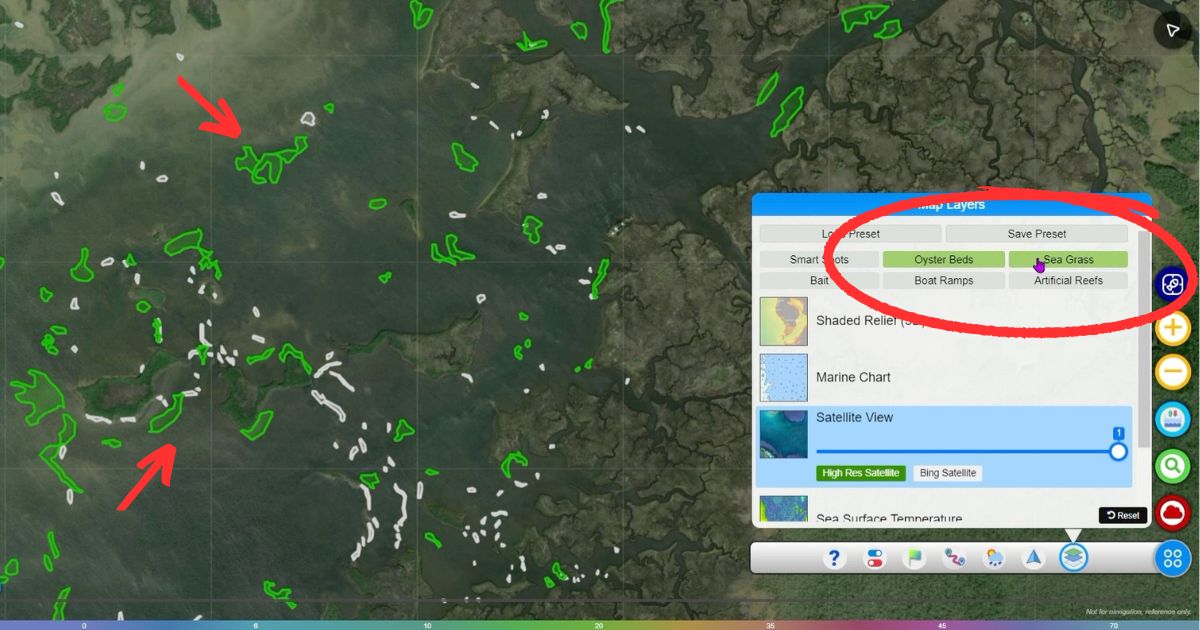
Task: Enable the Boat Ramps layer
Action: (943, 281)
